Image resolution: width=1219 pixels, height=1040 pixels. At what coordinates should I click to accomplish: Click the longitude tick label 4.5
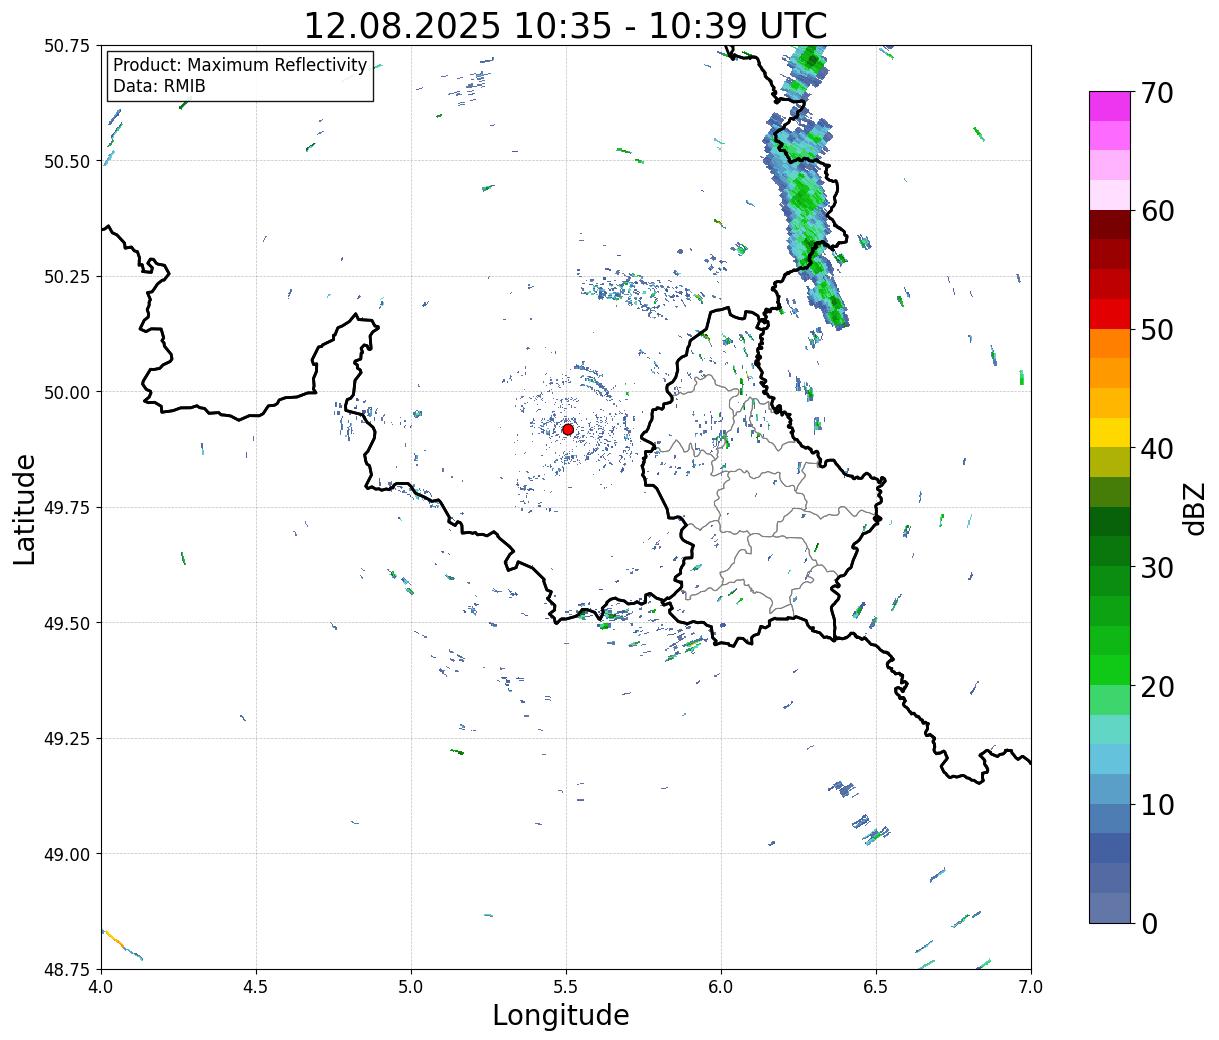(x=256, y=986)
